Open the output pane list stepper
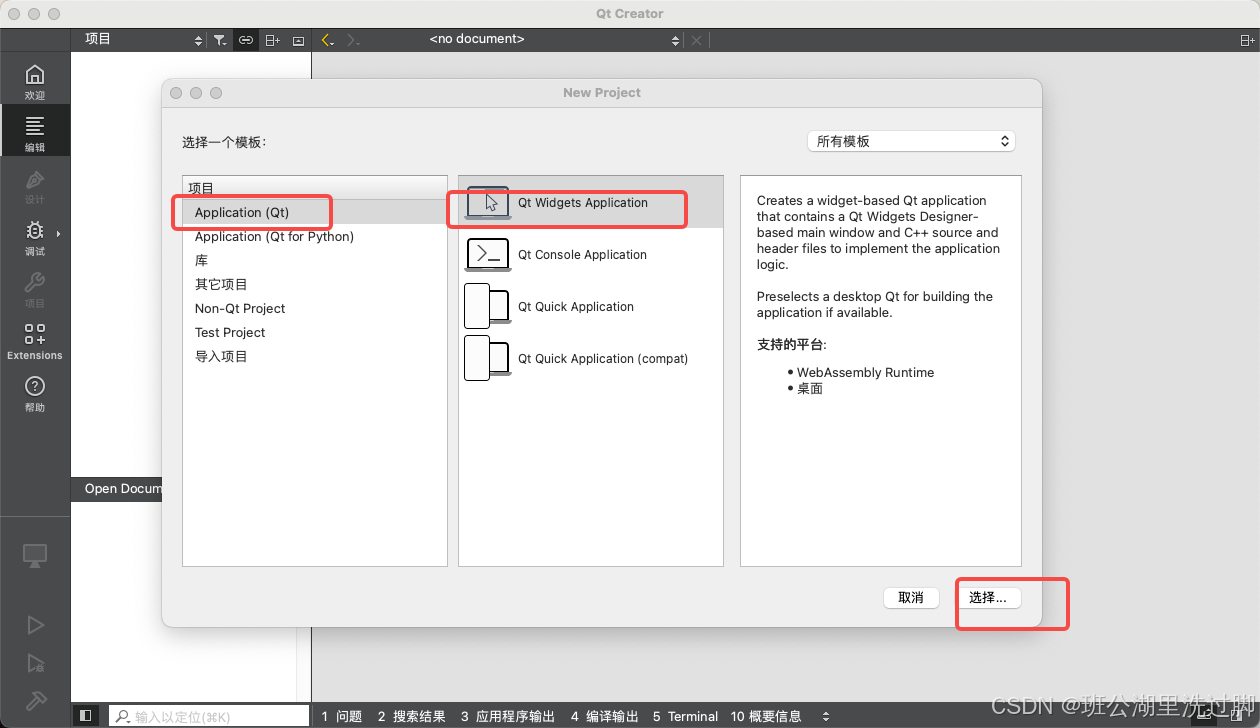The width and height of the screenshot is (1260, 728). (825, 716)
